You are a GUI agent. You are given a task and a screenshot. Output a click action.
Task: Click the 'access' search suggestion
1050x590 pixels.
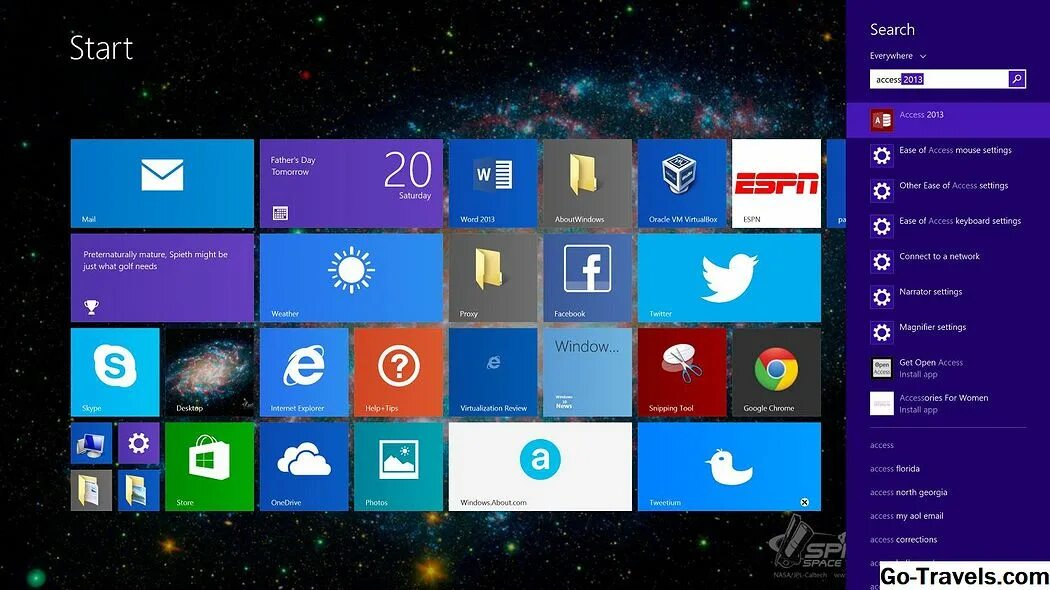click(881, 445)
